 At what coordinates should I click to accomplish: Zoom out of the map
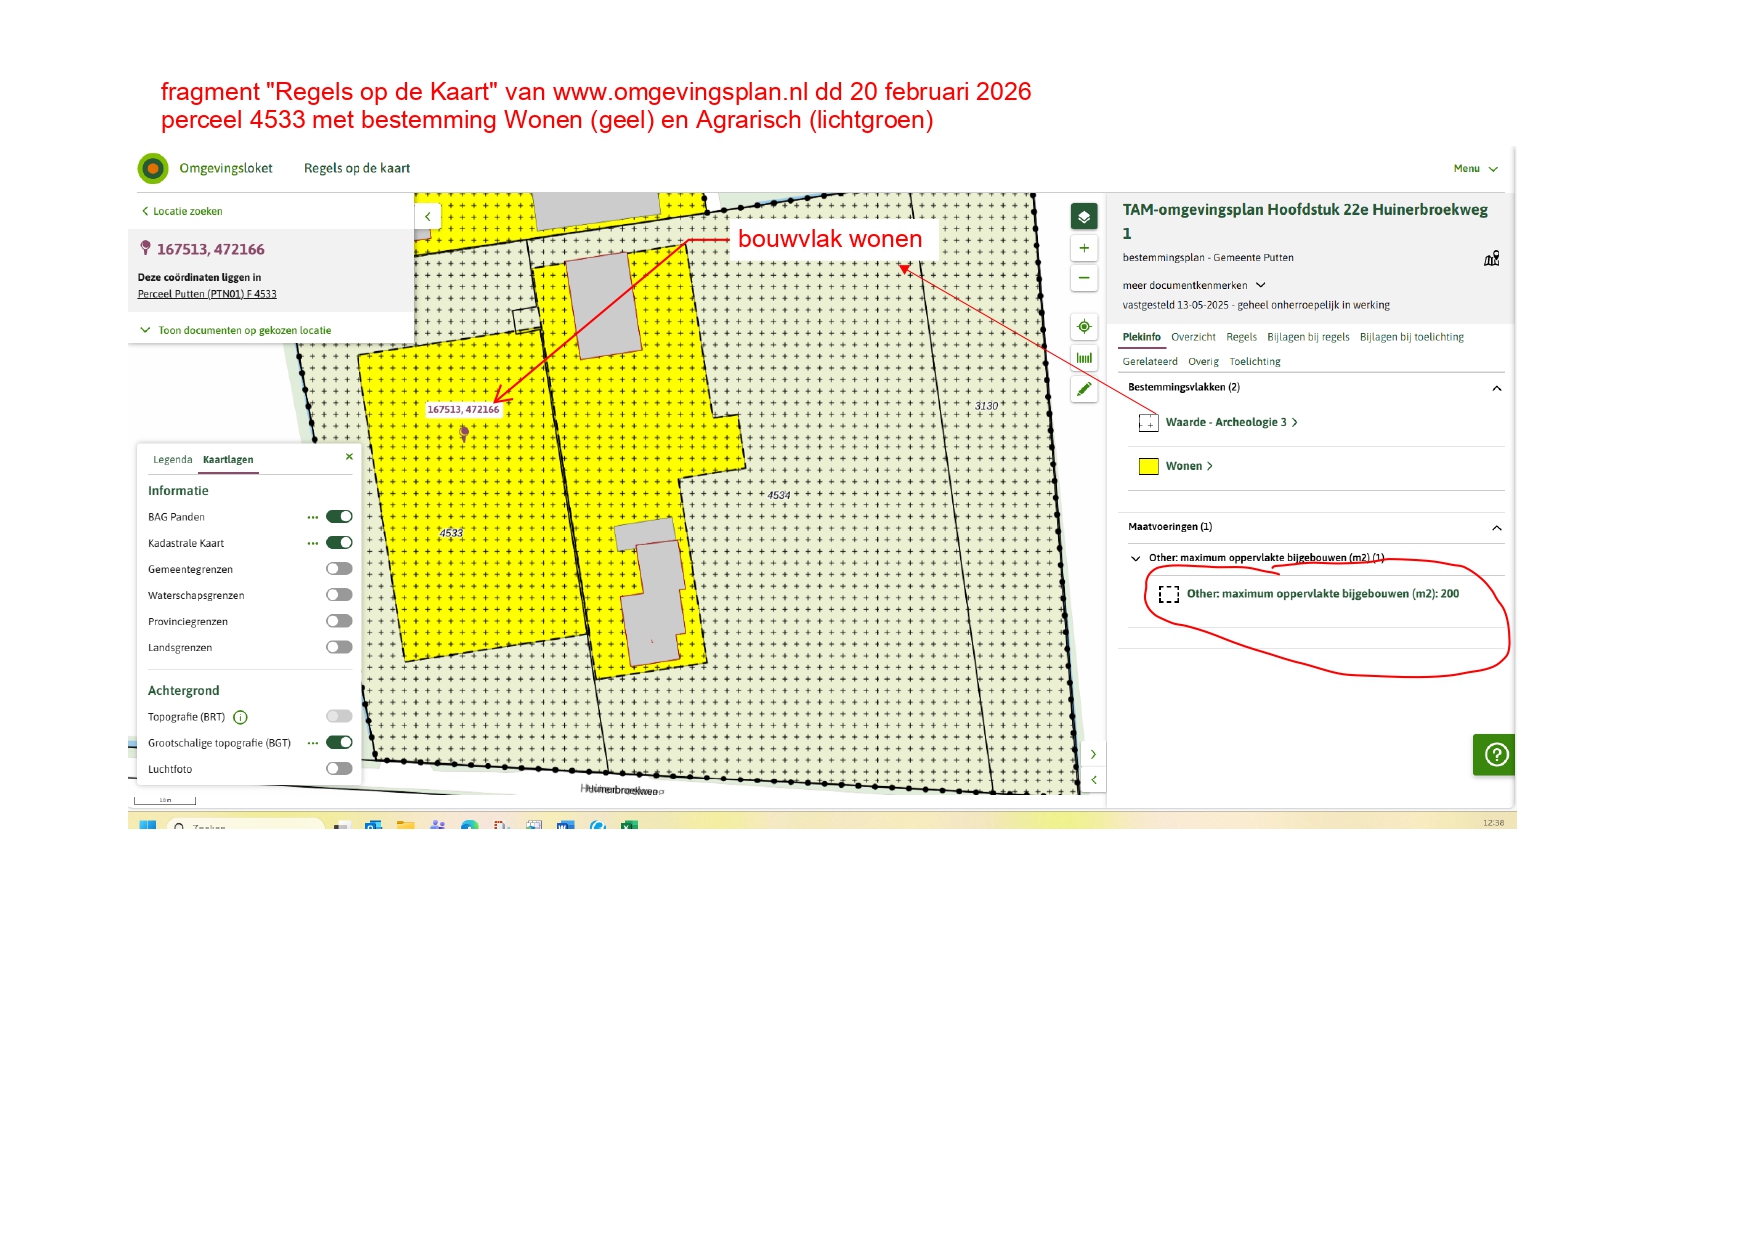coord(1084,278)
